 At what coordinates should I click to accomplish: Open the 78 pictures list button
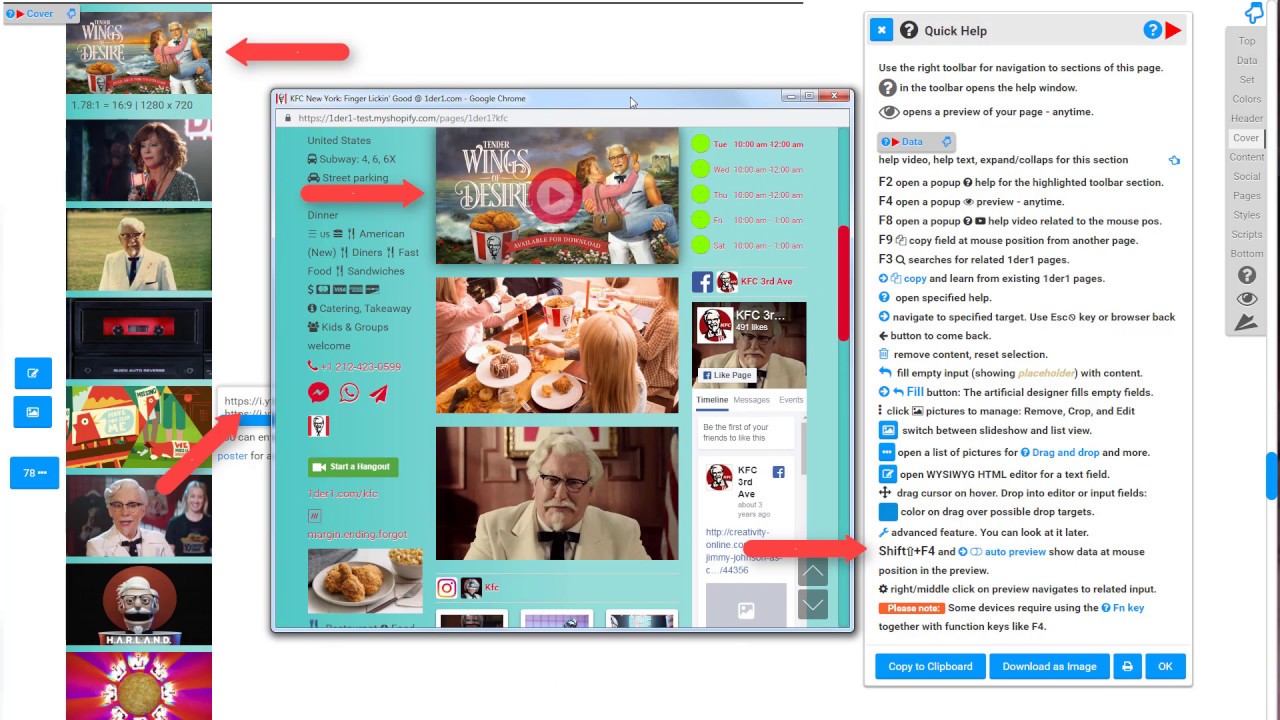(35, 473)
